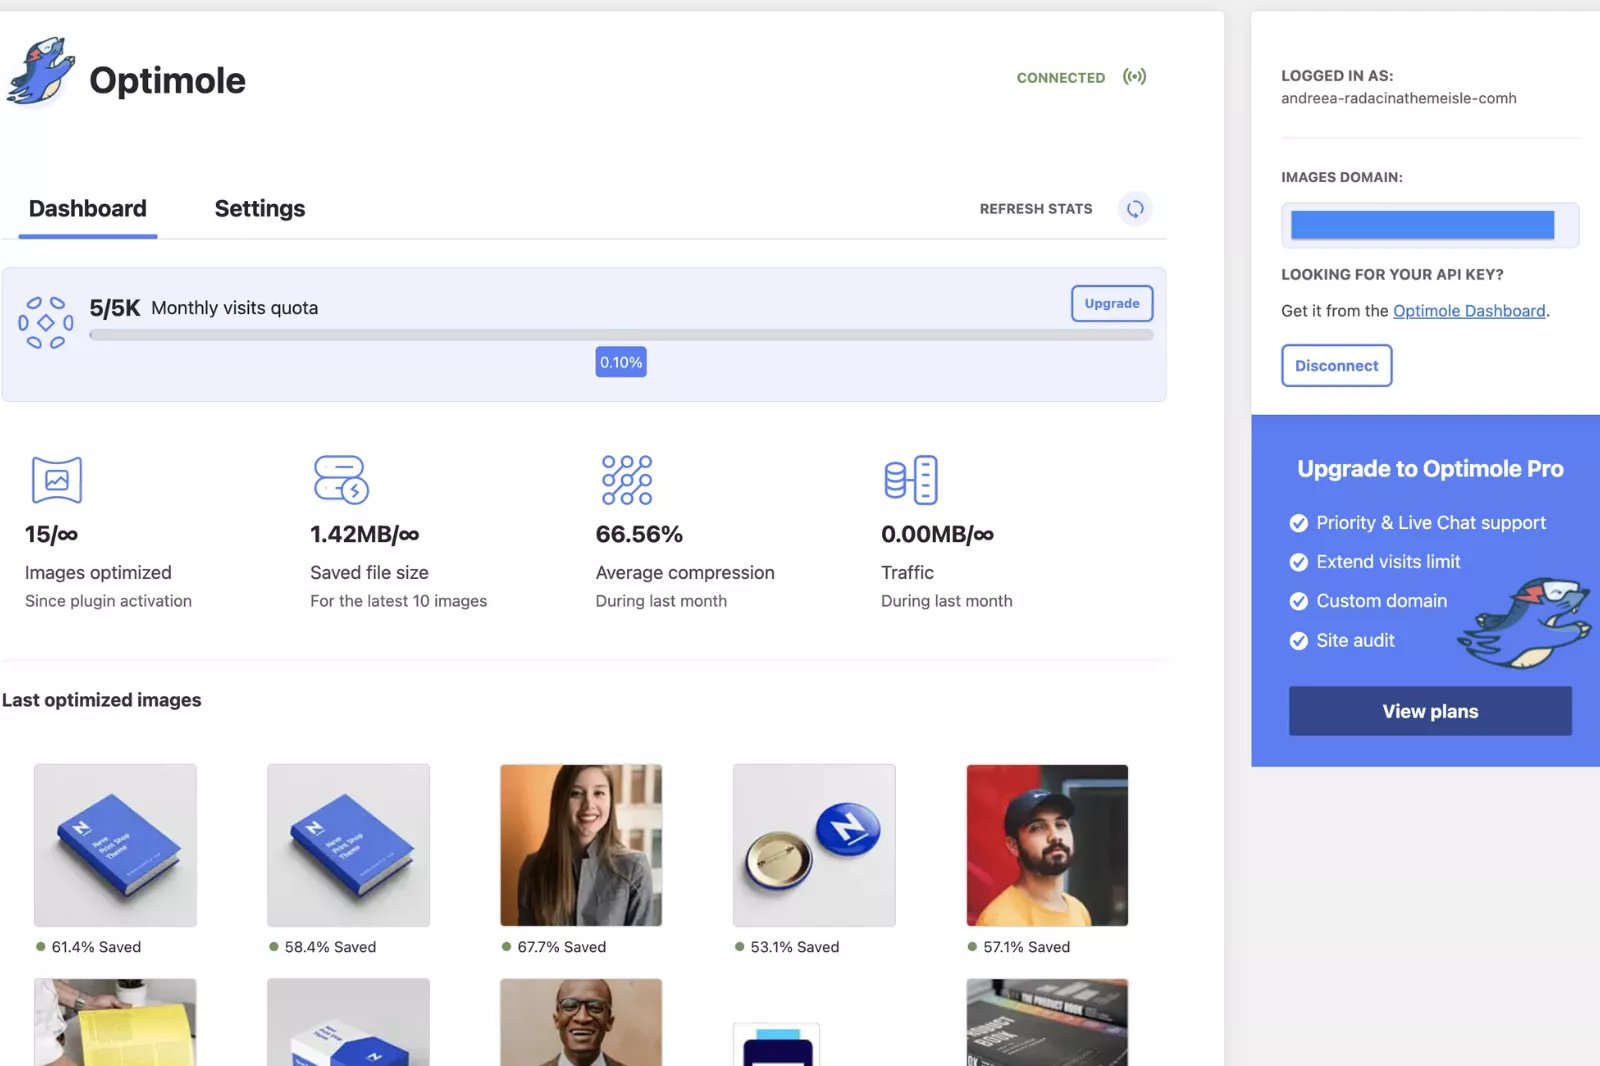Click the Upgrade button in quota box
Viewport: 1600px width, 1066px height.
(1112, 303)
